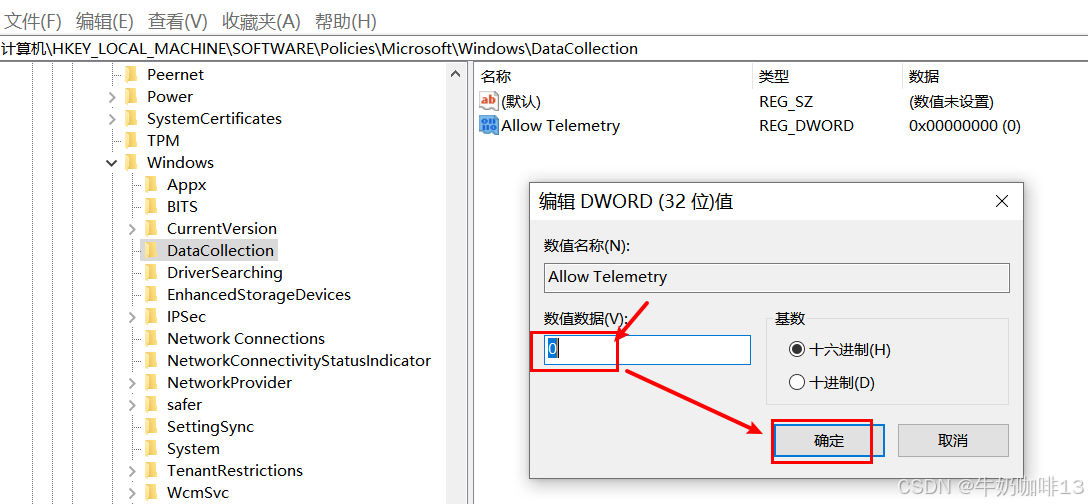Collapse the Windows registry key
Image resolution: width=1088 pixels, height=504 pixels.
[x=112, y=162]
